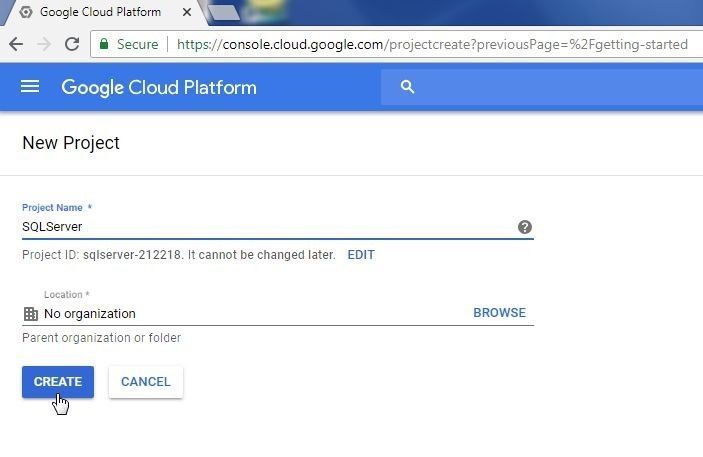This screenshot has height=457, width=703.
Task: Go back with the browser back arrow
Action: coord(16,44)
